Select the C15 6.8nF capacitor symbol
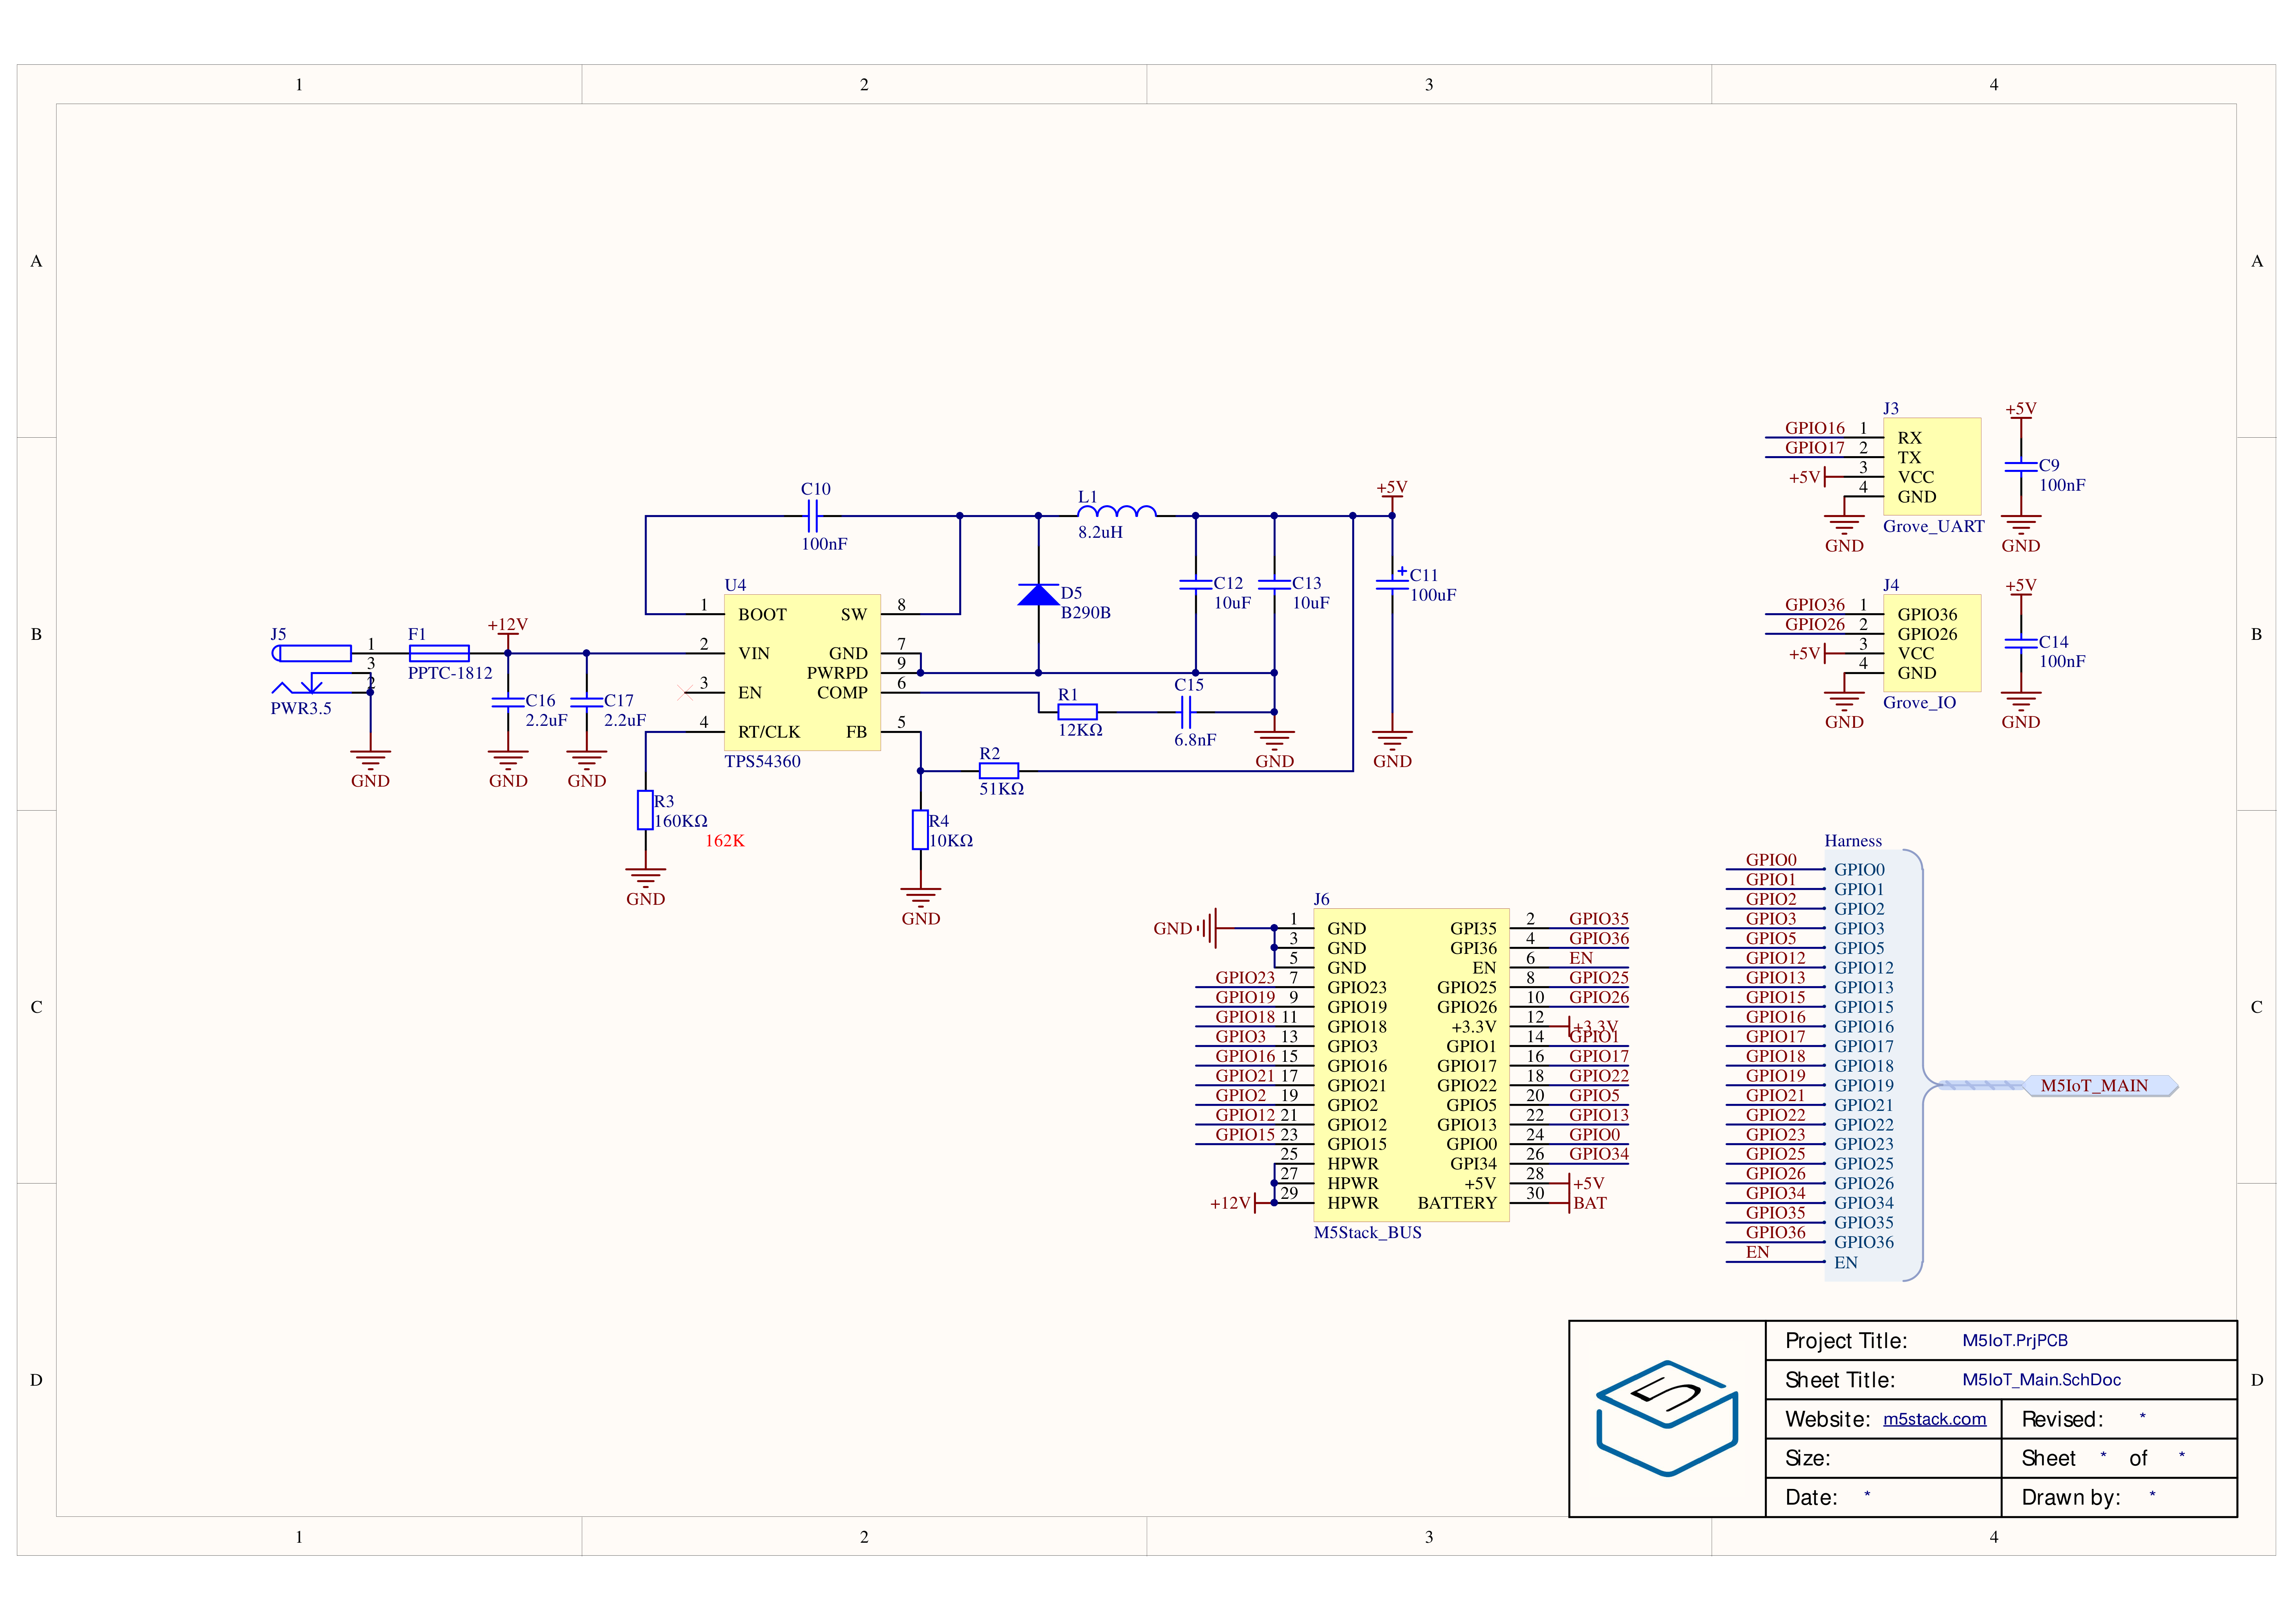The width and height of the screenshot is (2296, 1622). (1186, 712)
